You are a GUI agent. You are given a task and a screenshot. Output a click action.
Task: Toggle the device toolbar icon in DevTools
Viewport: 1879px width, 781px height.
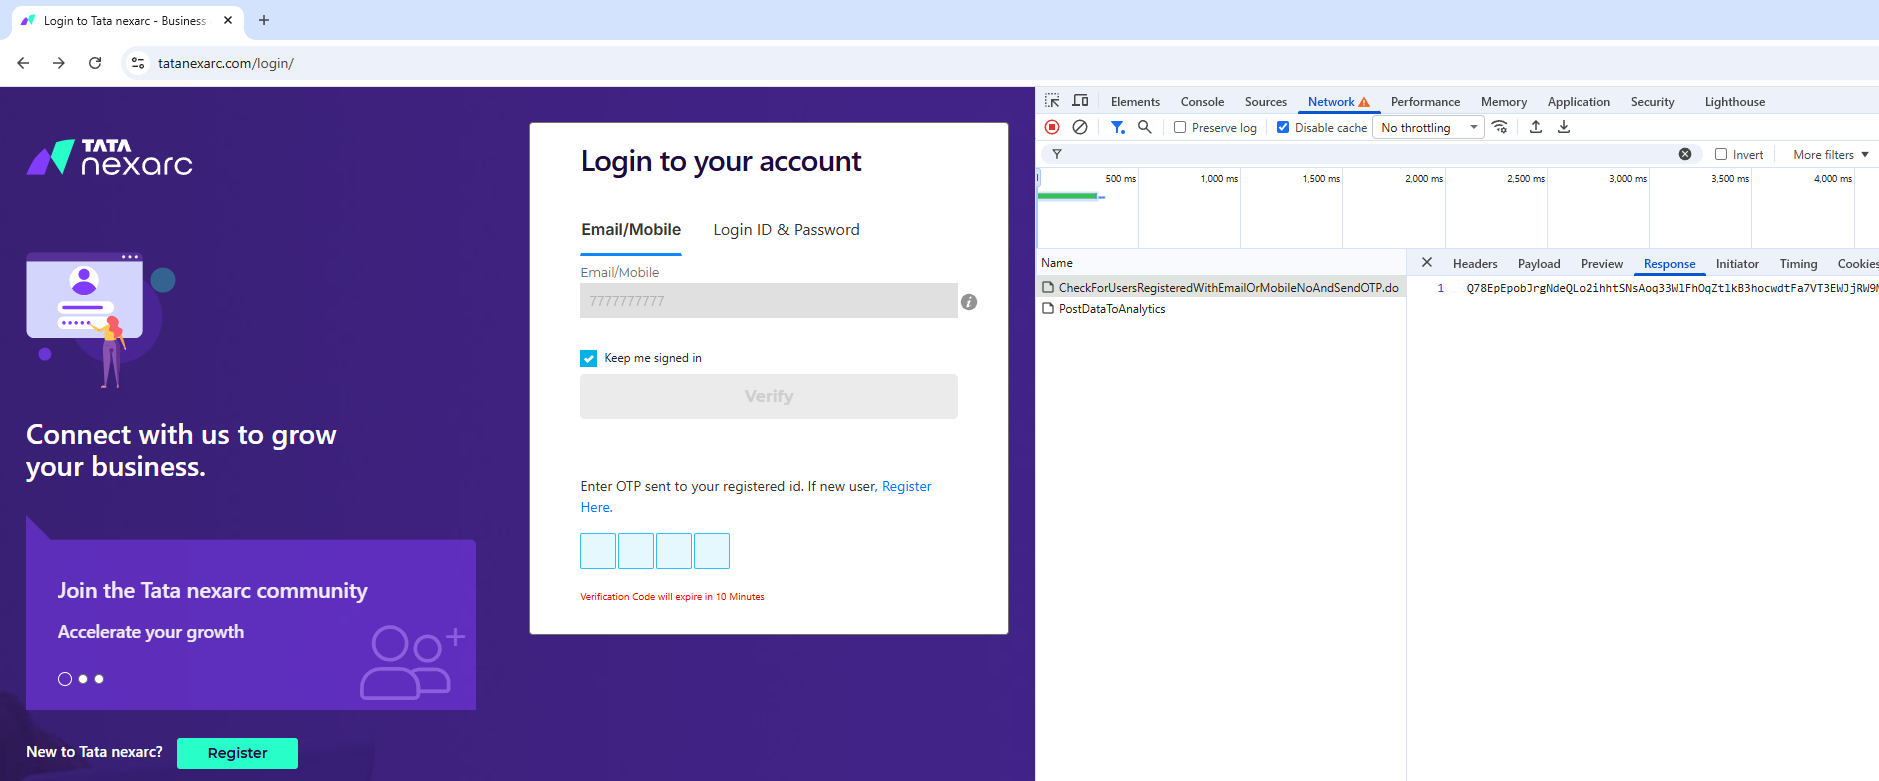pos(1080,101)
